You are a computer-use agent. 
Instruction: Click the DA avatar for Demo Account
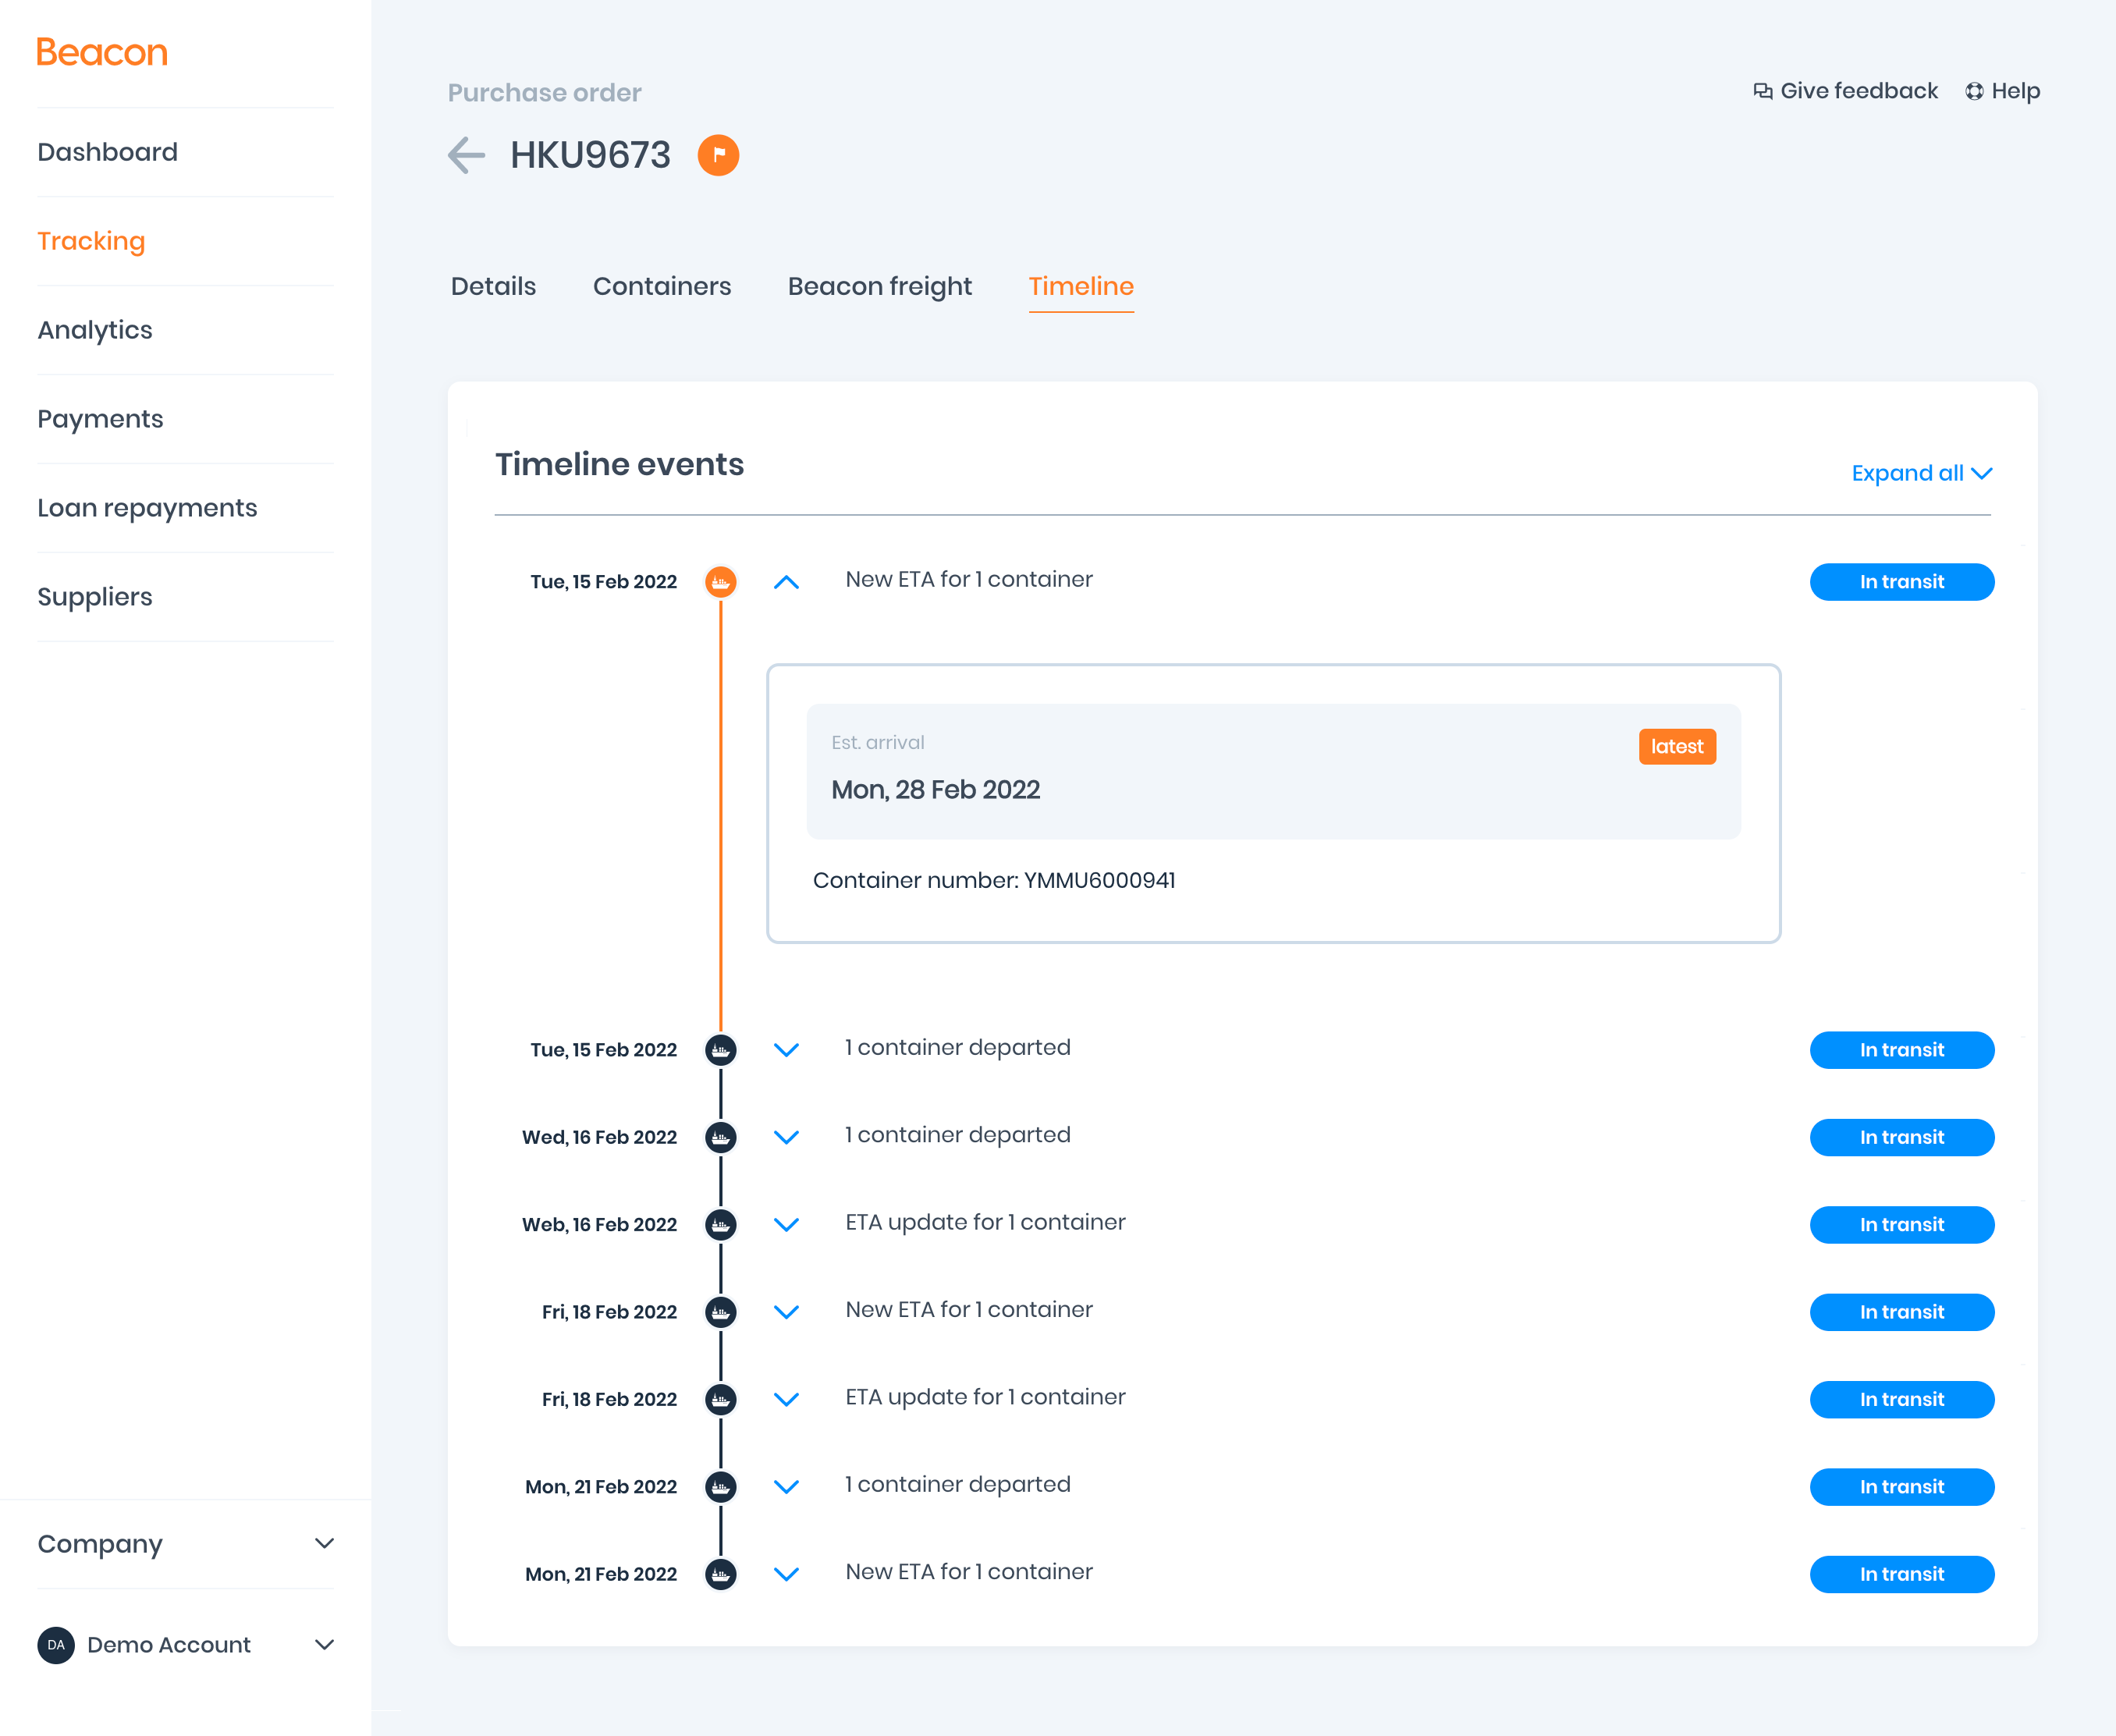56,1645
